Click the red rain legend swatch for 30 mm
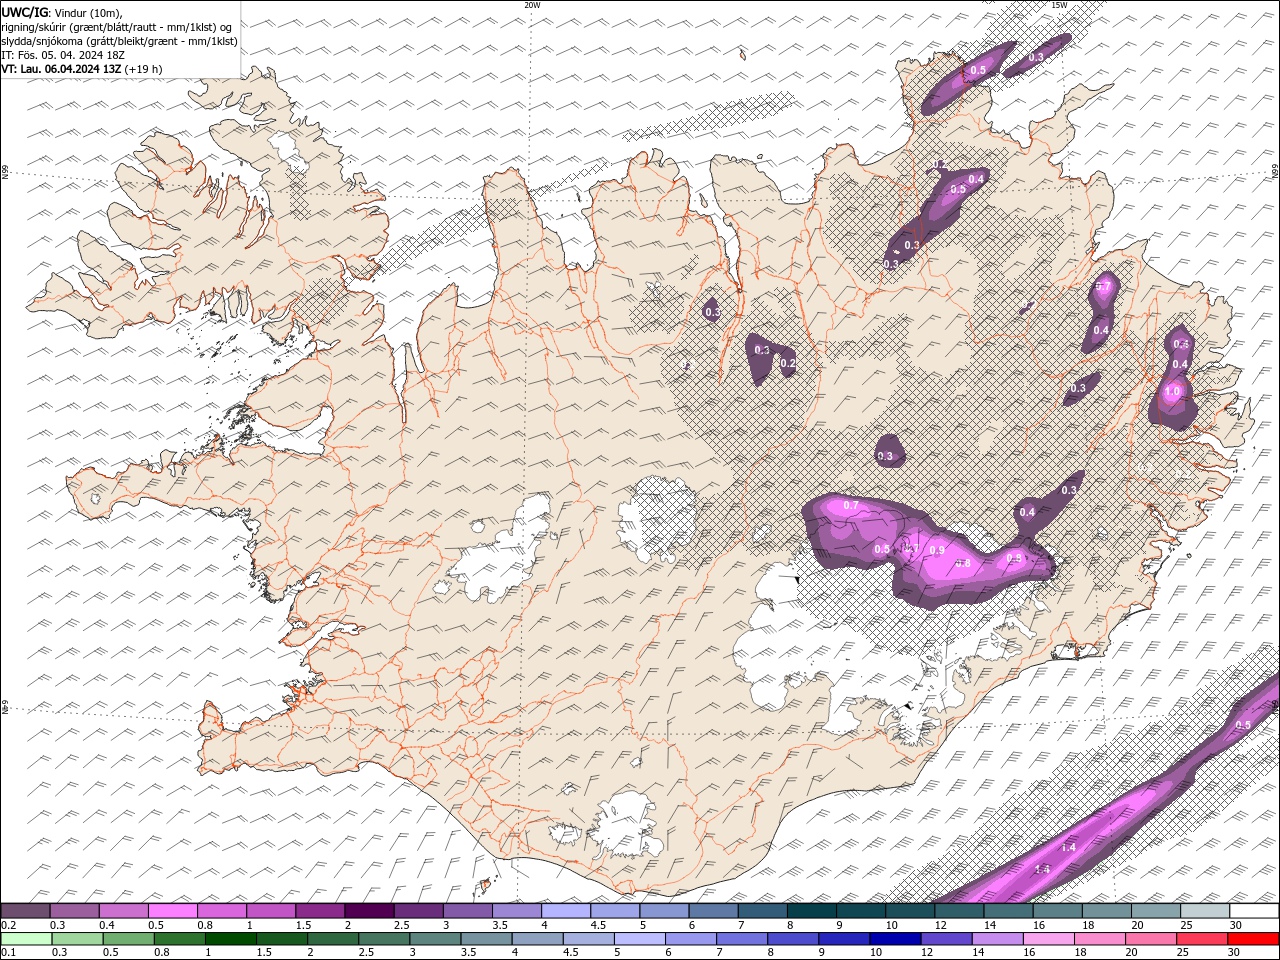Image resolution: width=1280 pixels, height=960 pixels. (1252, 938)
